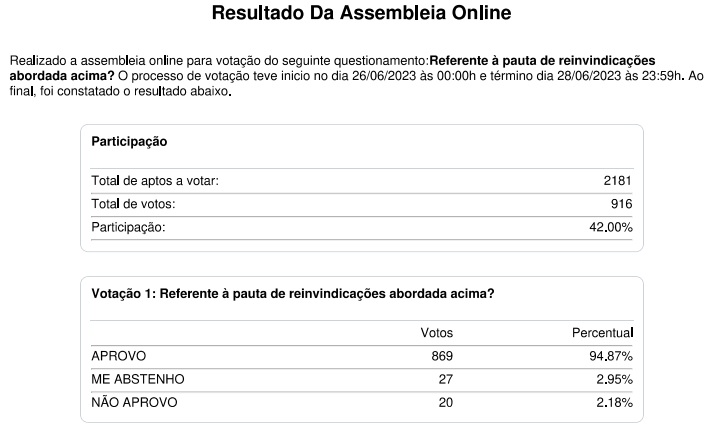This screenshot has height=425, width=710.
Task: Click the total votes value 916
Action: (622, 204)
